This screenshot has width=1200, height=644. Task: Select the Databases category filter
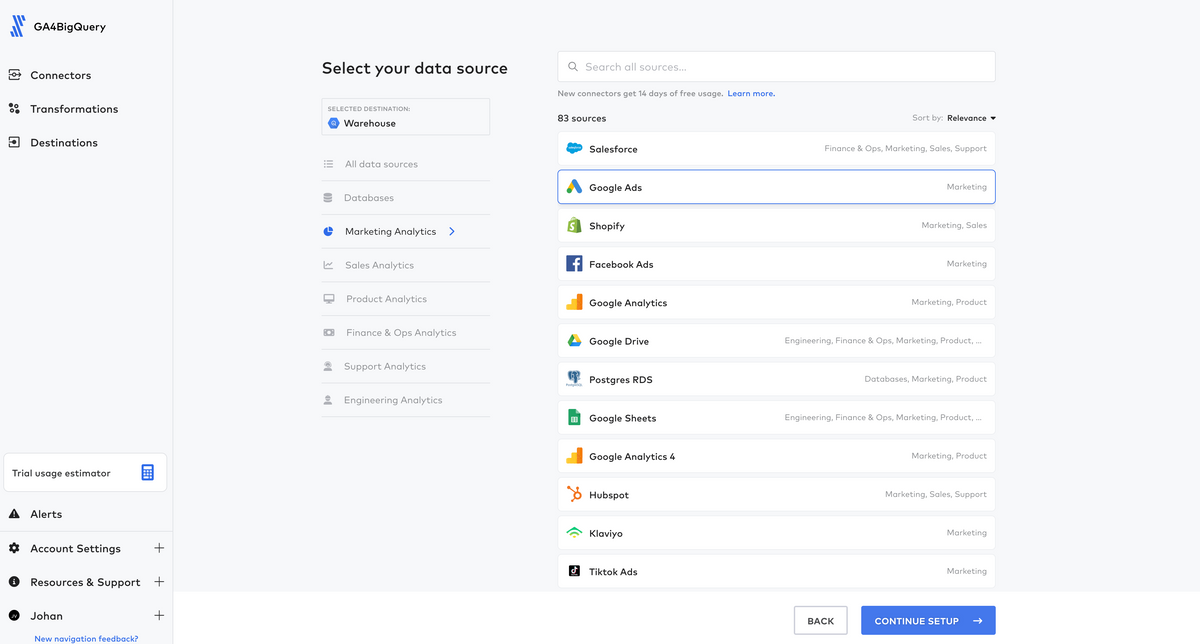point(370,197)
